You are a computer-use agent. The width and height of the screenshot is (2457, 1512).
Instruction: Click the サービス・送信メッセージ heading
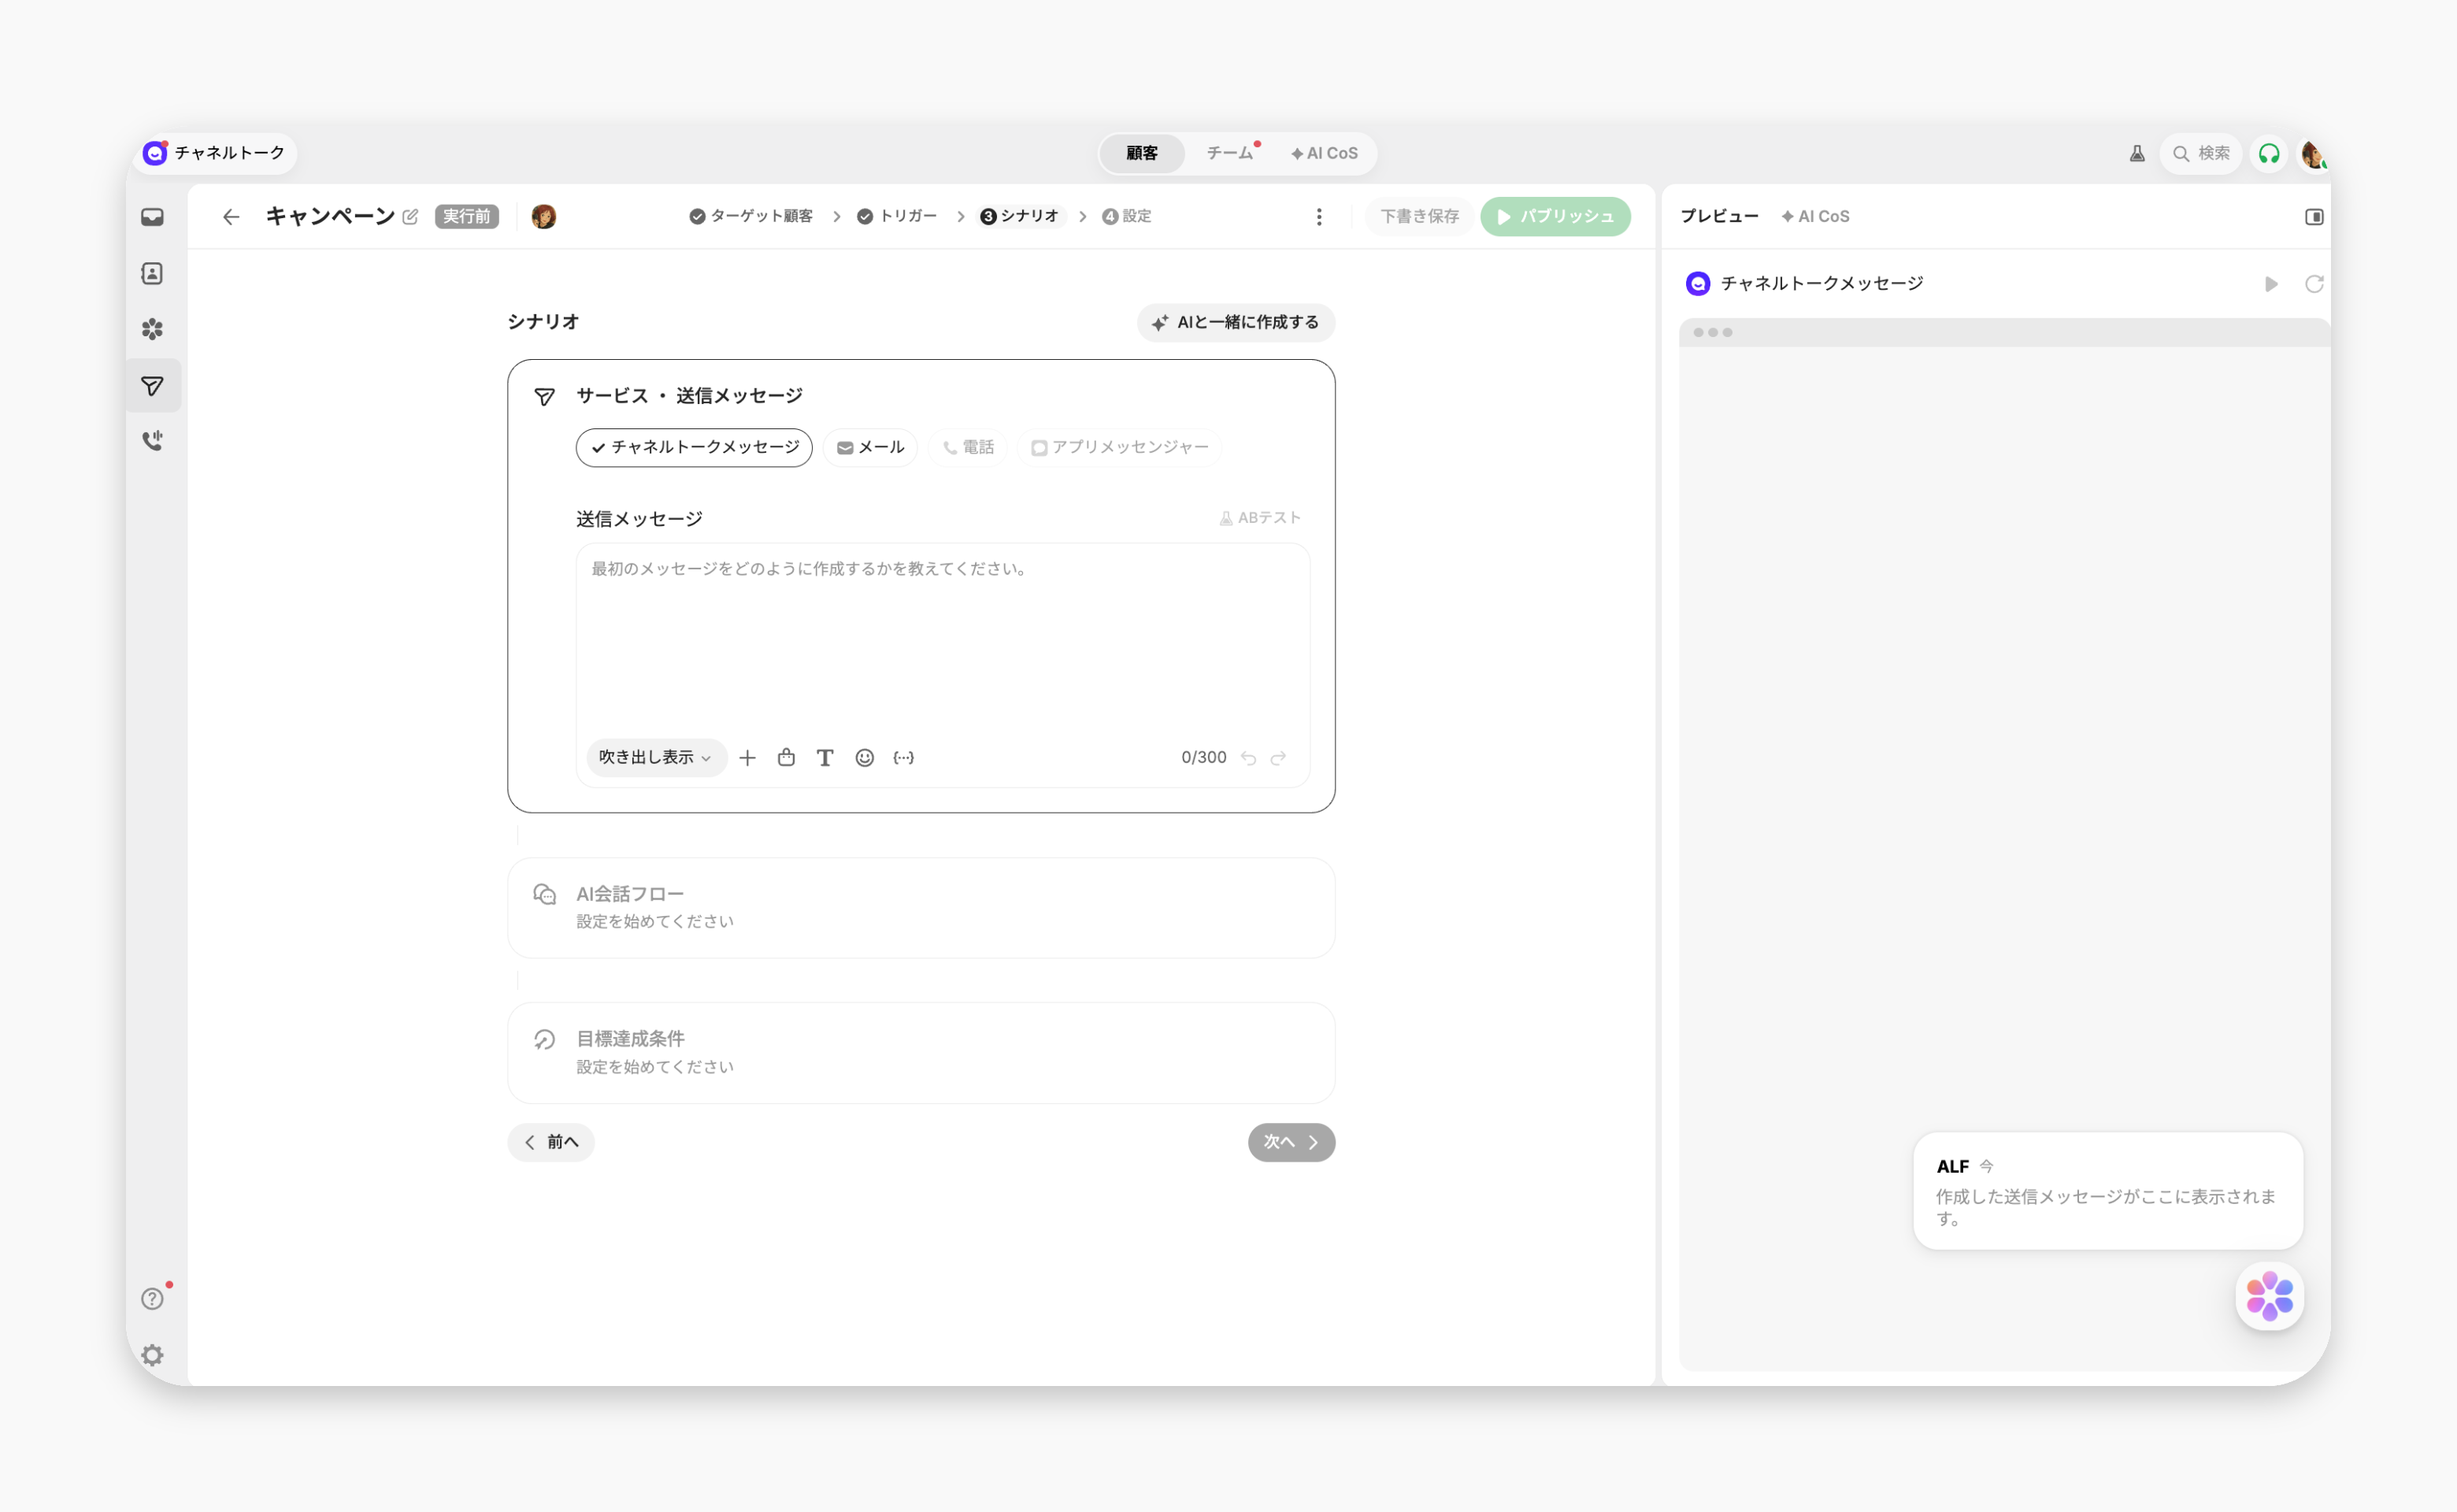689,396
